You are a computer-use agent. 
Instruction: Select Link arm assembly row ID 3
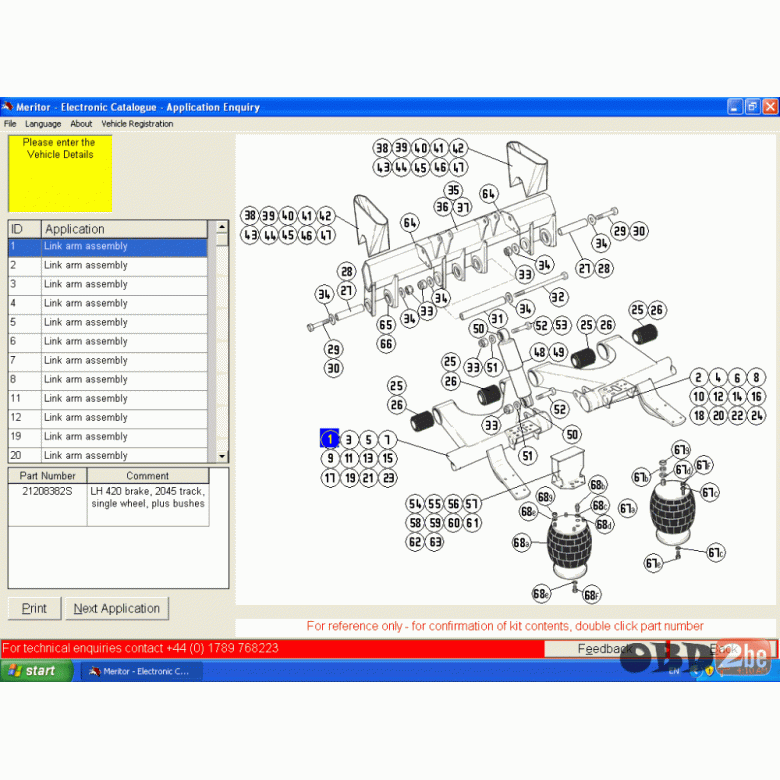[108, 285]
